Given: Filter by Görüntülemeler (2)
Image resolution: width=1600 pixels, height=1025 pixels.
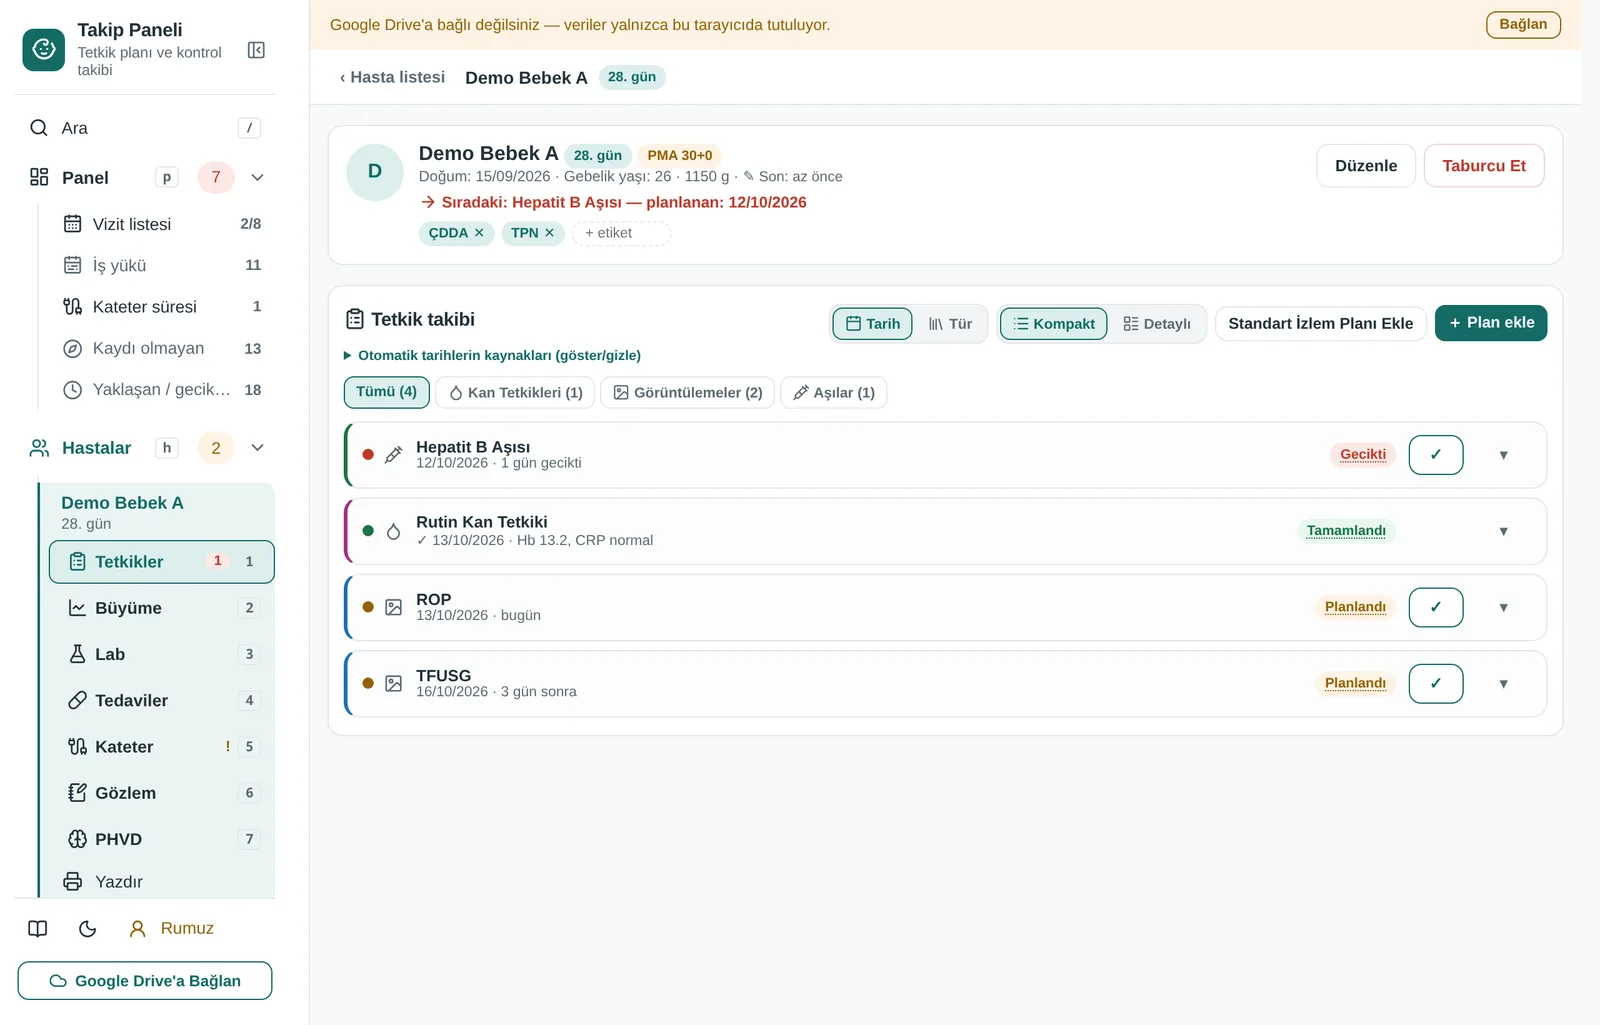Looking at the screenshot, I should 687,392.
